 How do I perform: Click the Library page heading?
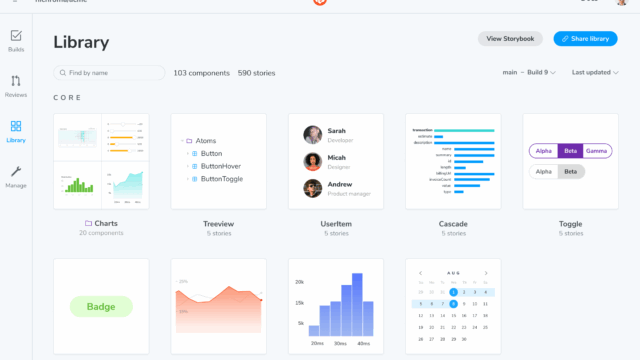81,42
